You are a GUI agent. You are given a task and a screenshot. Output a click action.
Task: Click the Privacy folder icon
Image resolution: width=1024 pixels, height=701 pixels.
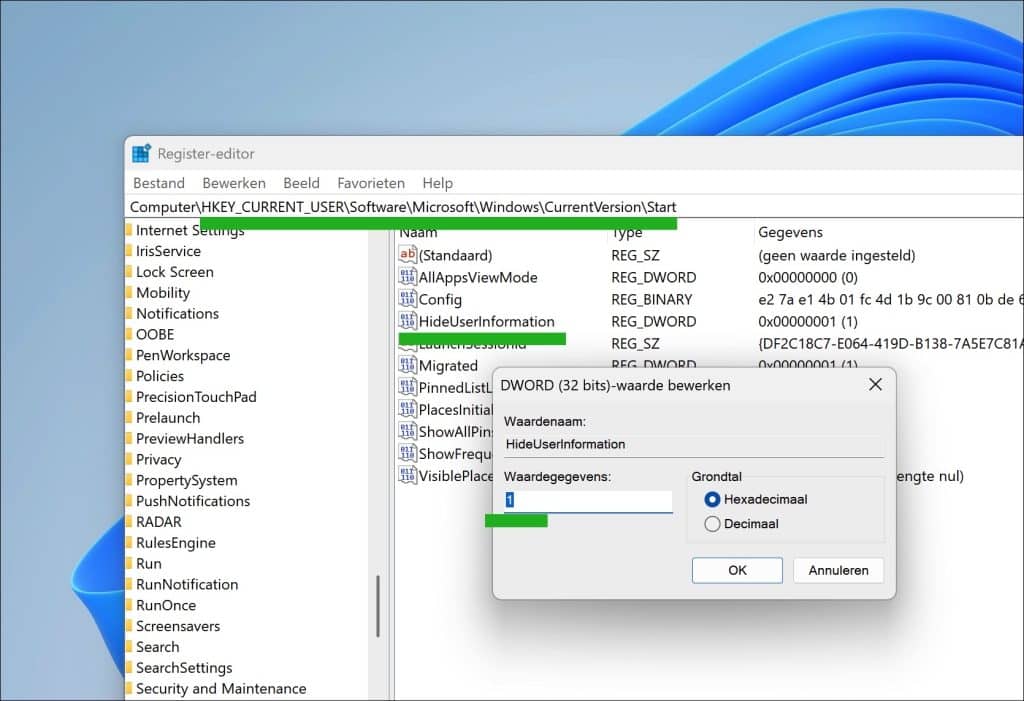[129, 459]
